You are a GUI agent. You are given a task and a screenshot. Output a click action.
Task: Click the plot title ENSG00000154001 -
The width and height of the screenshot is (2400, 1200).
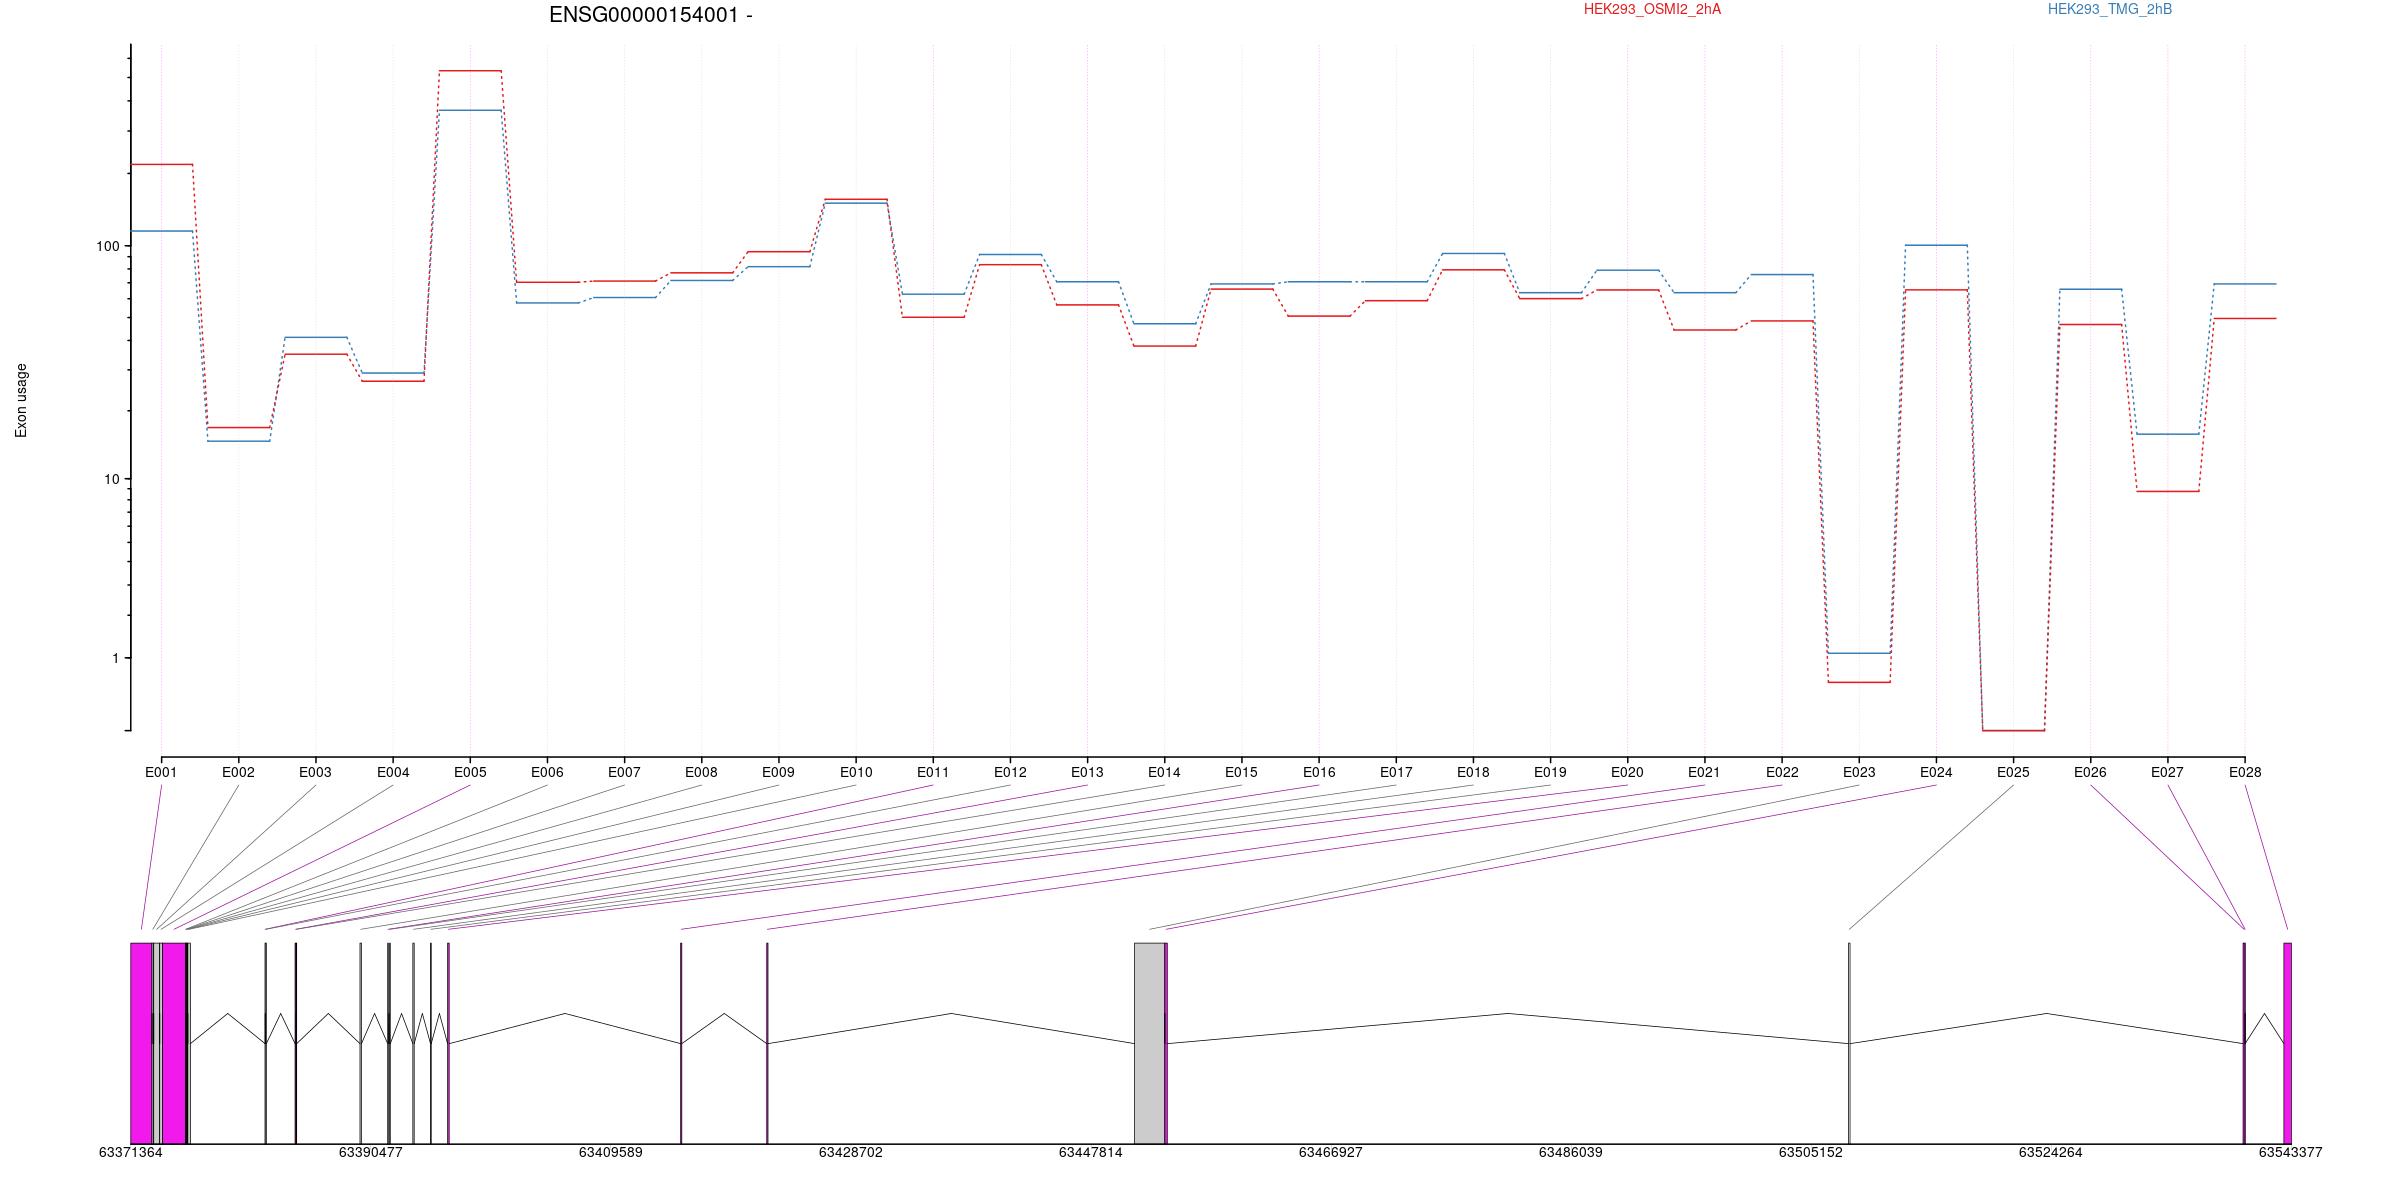(651, 15)
